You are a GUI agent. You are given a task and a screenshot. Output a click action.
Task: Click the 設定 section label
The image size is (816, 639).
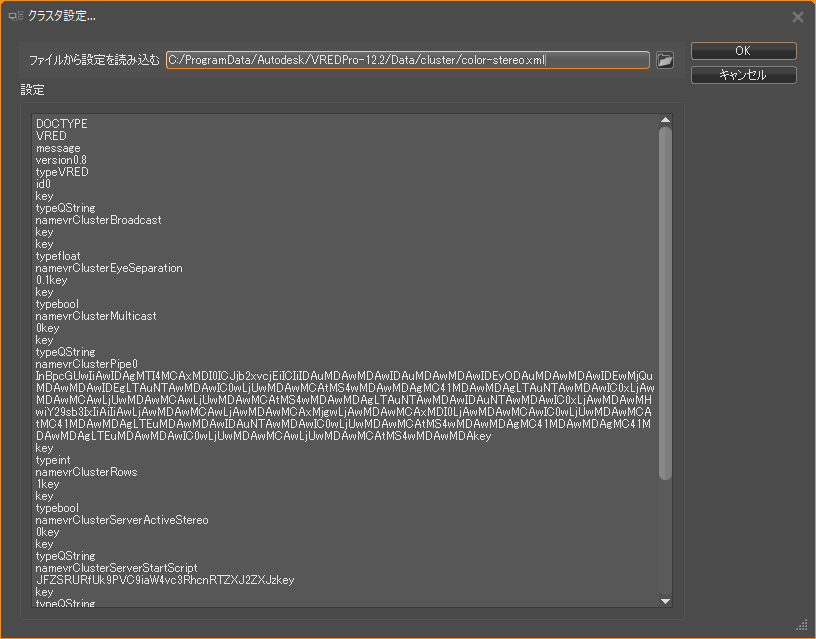point(32,90)
